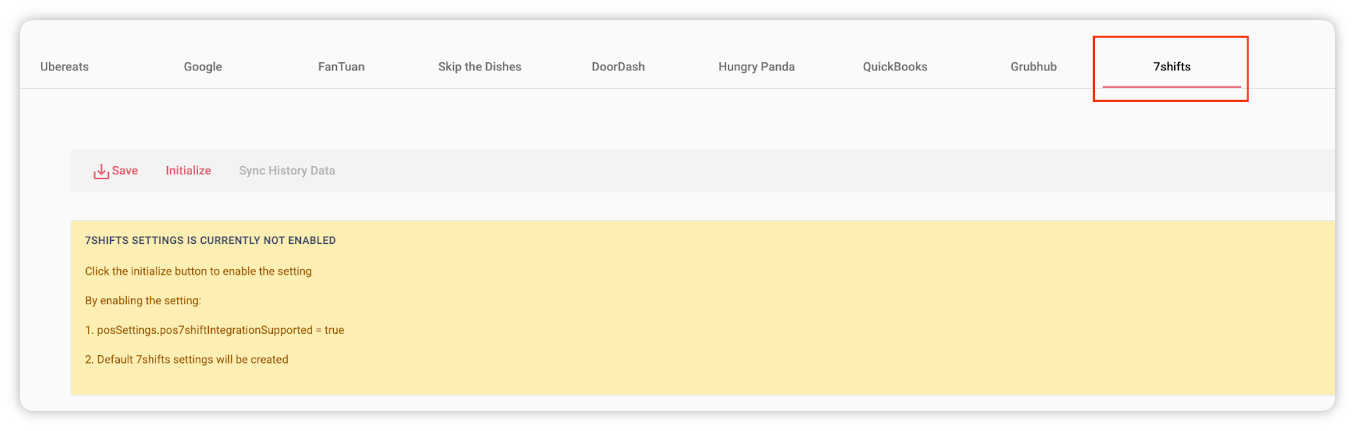The image size is (1355, 431).
Task: Open the Grubhub tab
Action: pos(1033,67)
